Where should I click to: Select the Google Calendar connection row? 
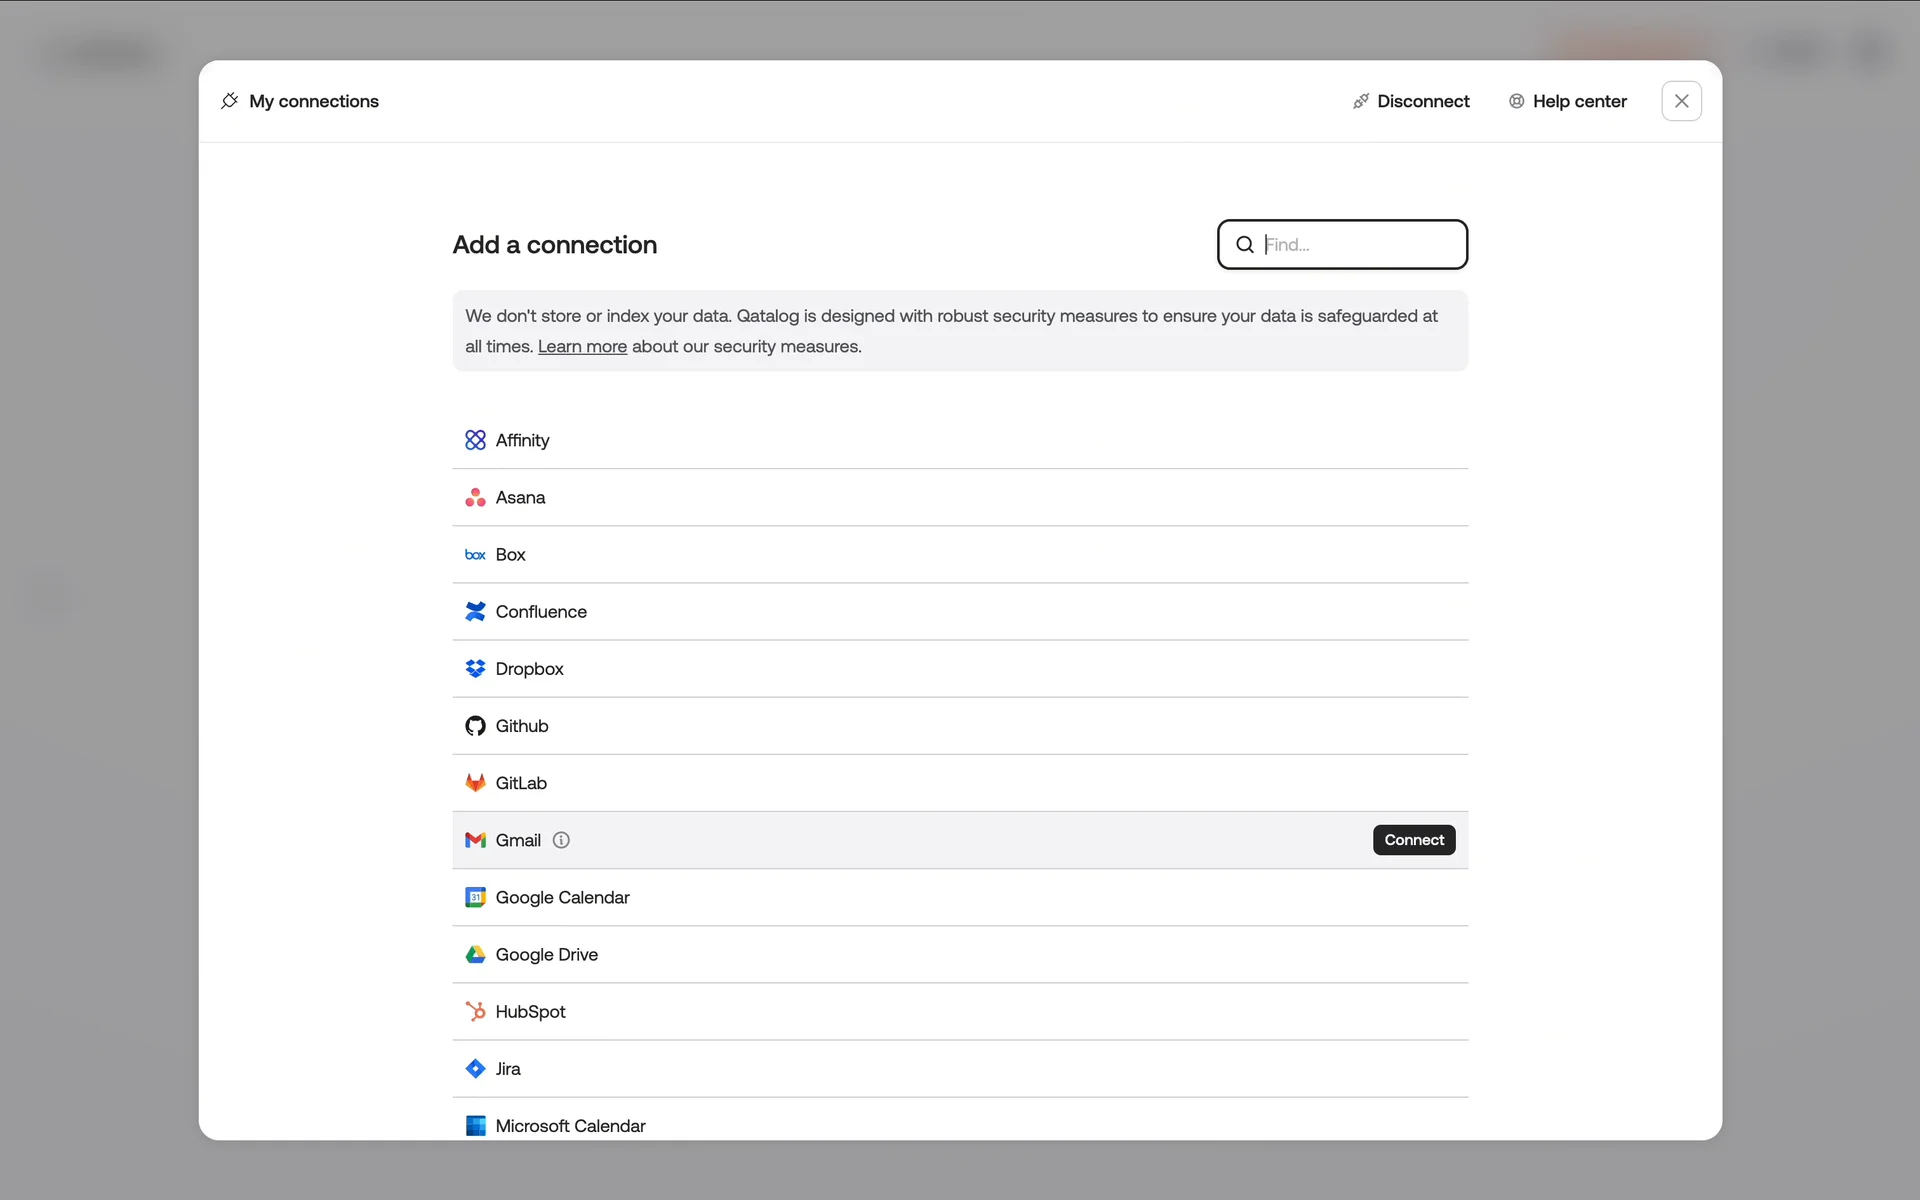pyautogui.click(x=958, y=897)
